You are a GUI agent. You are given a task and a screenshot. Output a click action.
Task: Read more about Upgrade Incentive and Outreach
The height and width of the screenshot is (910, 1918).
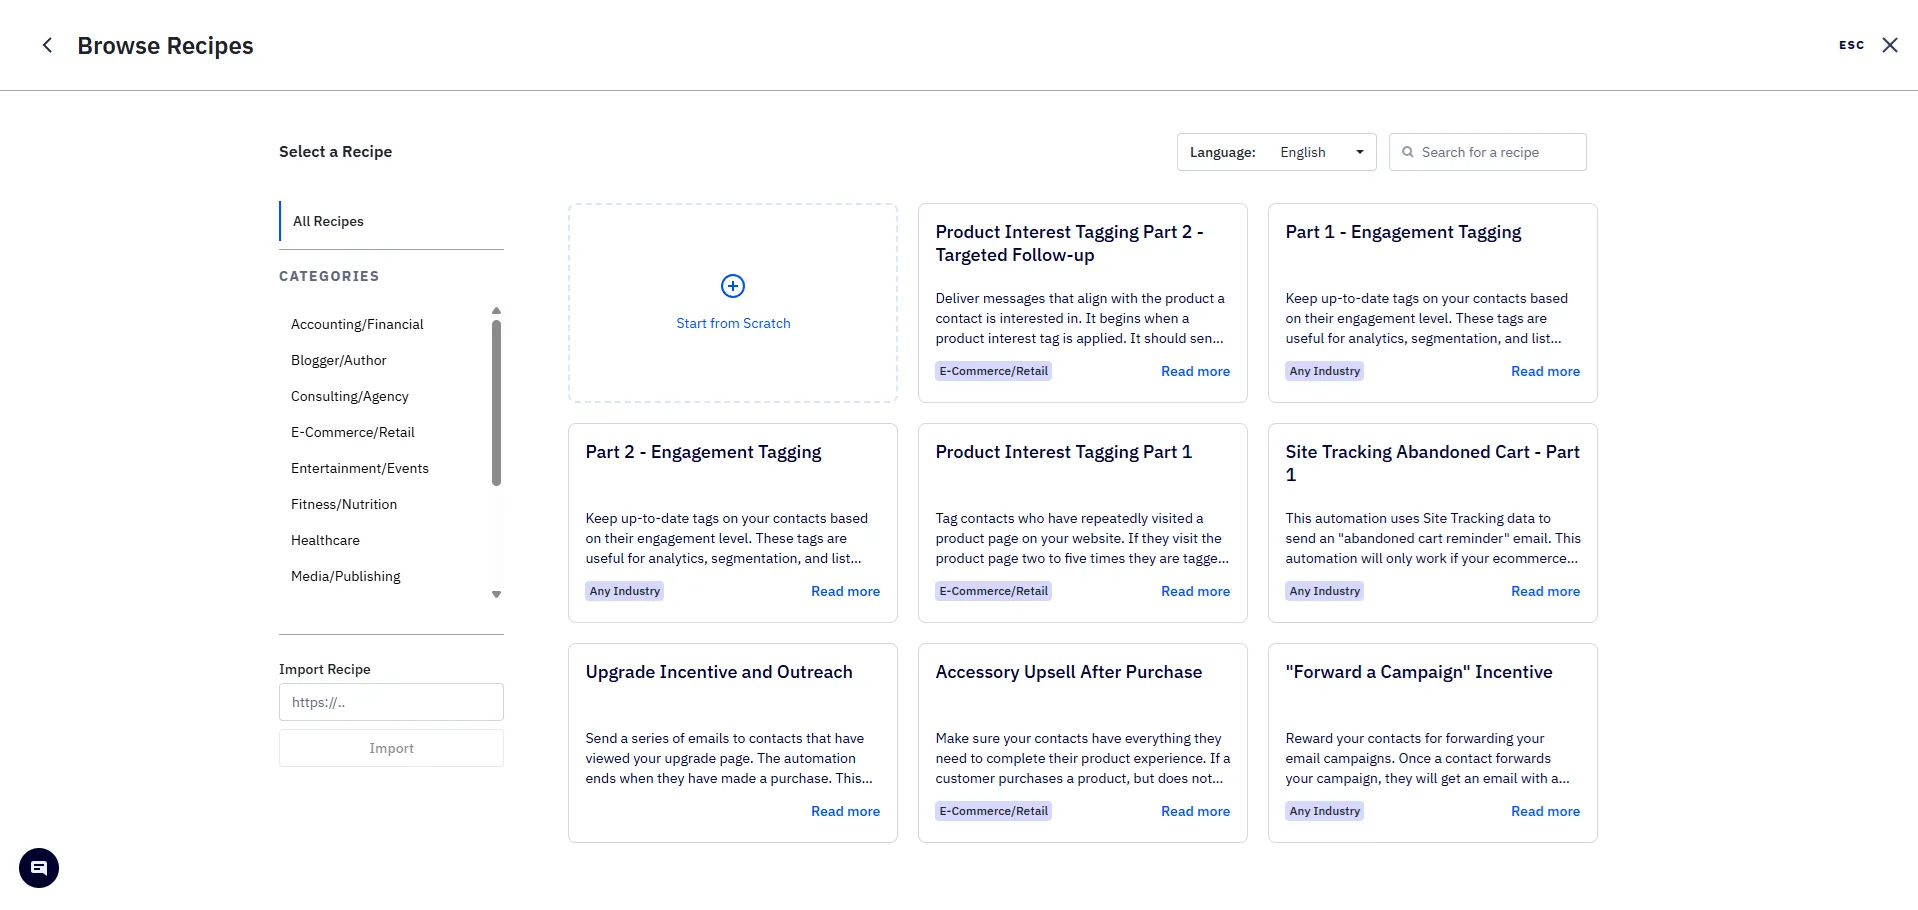tap(845, 811)
